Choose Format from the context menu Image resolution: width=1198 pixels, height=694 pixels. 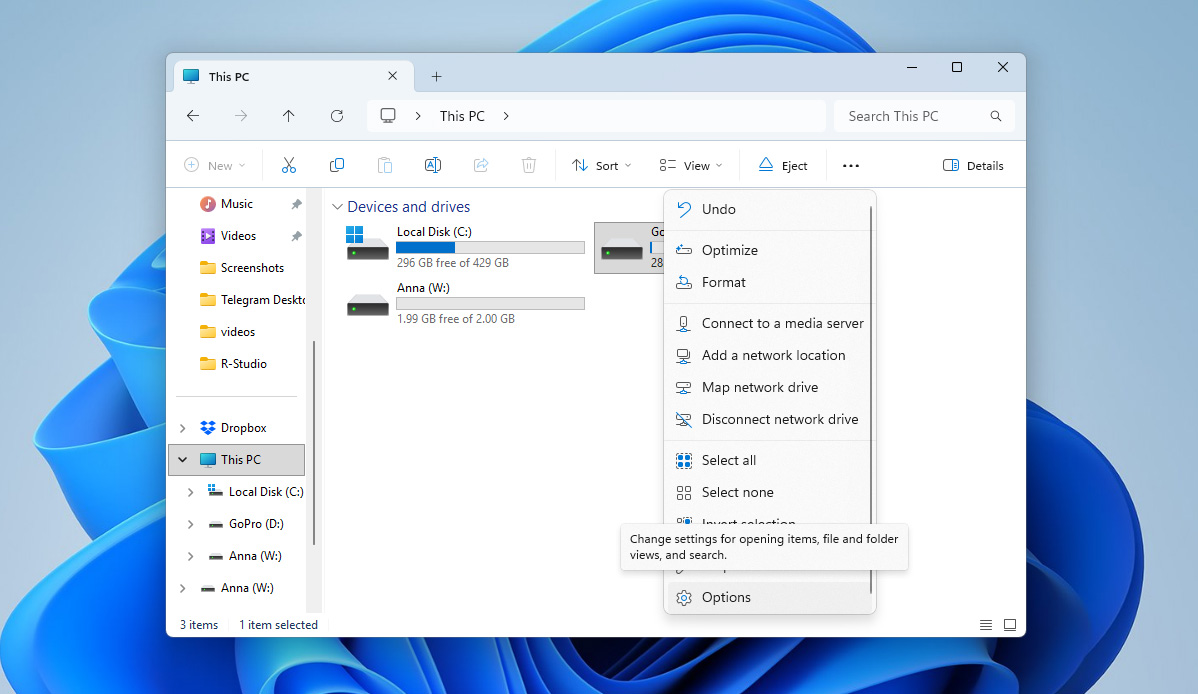click(x=725, y=282)
